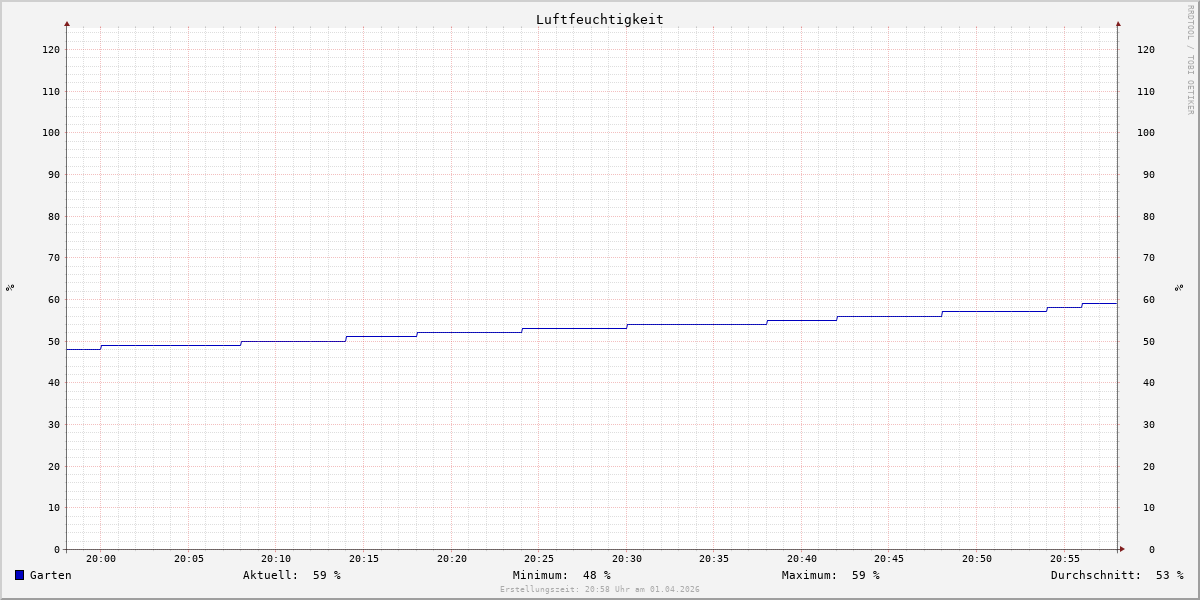
Task: Click the 120 label on the left axis
Action: coord(50,49)
